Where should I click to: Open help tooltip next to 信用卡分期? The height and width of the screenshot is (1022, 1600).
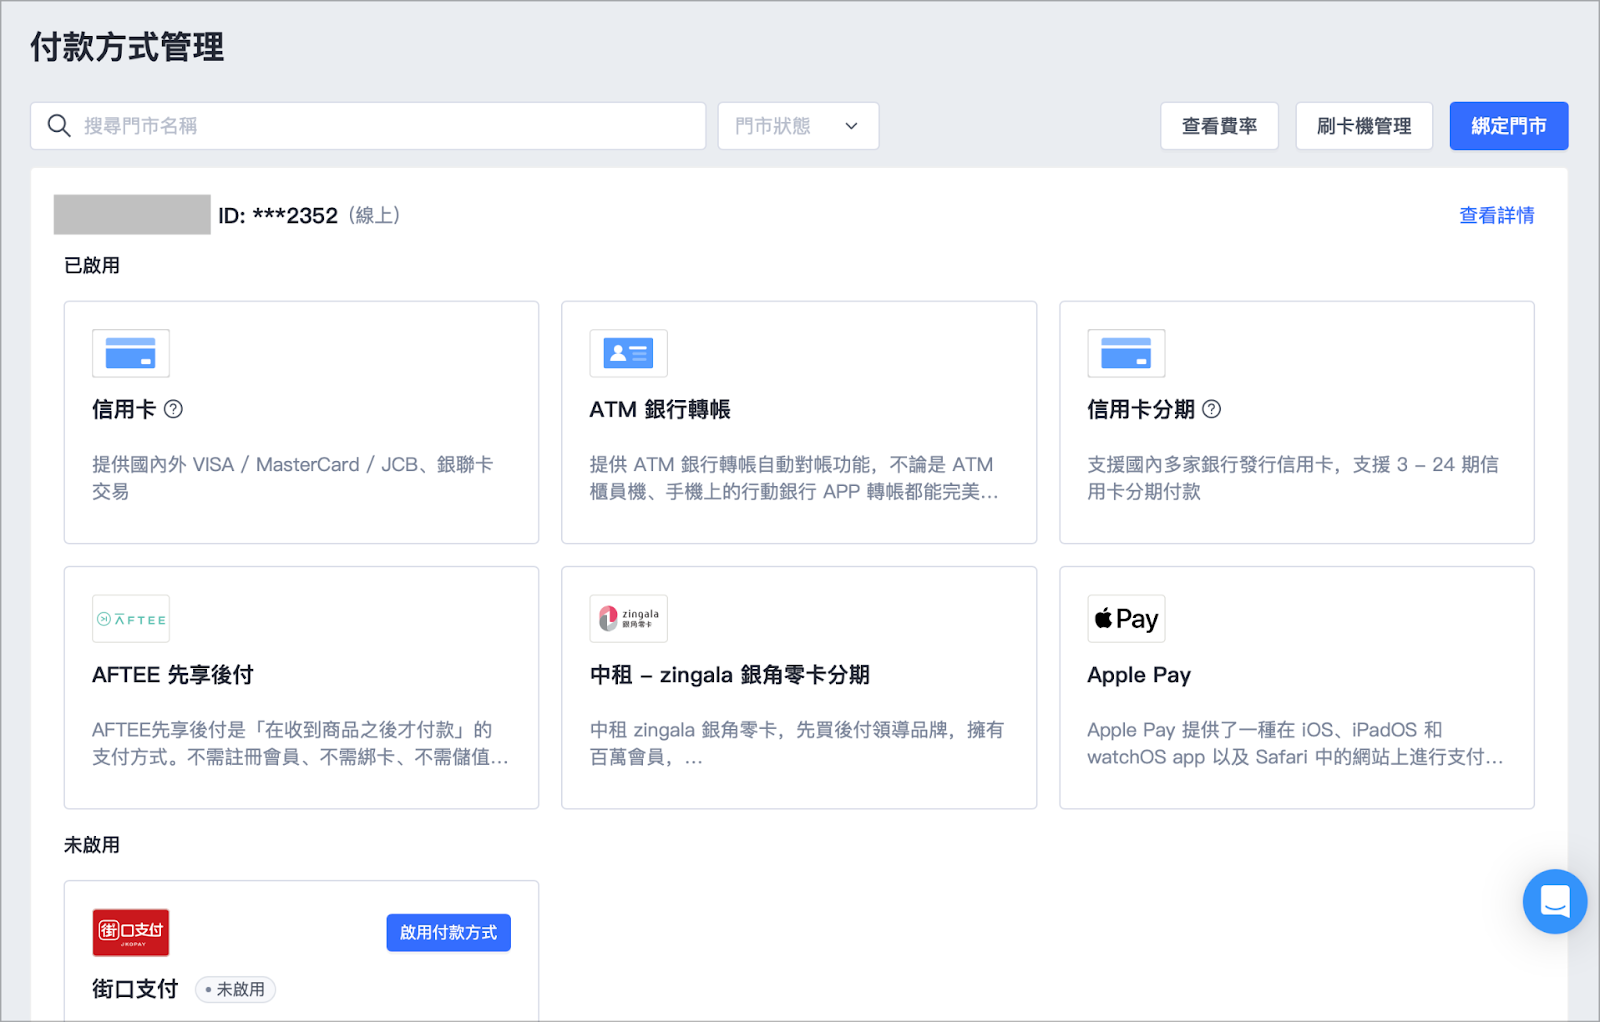(1211, 409)
